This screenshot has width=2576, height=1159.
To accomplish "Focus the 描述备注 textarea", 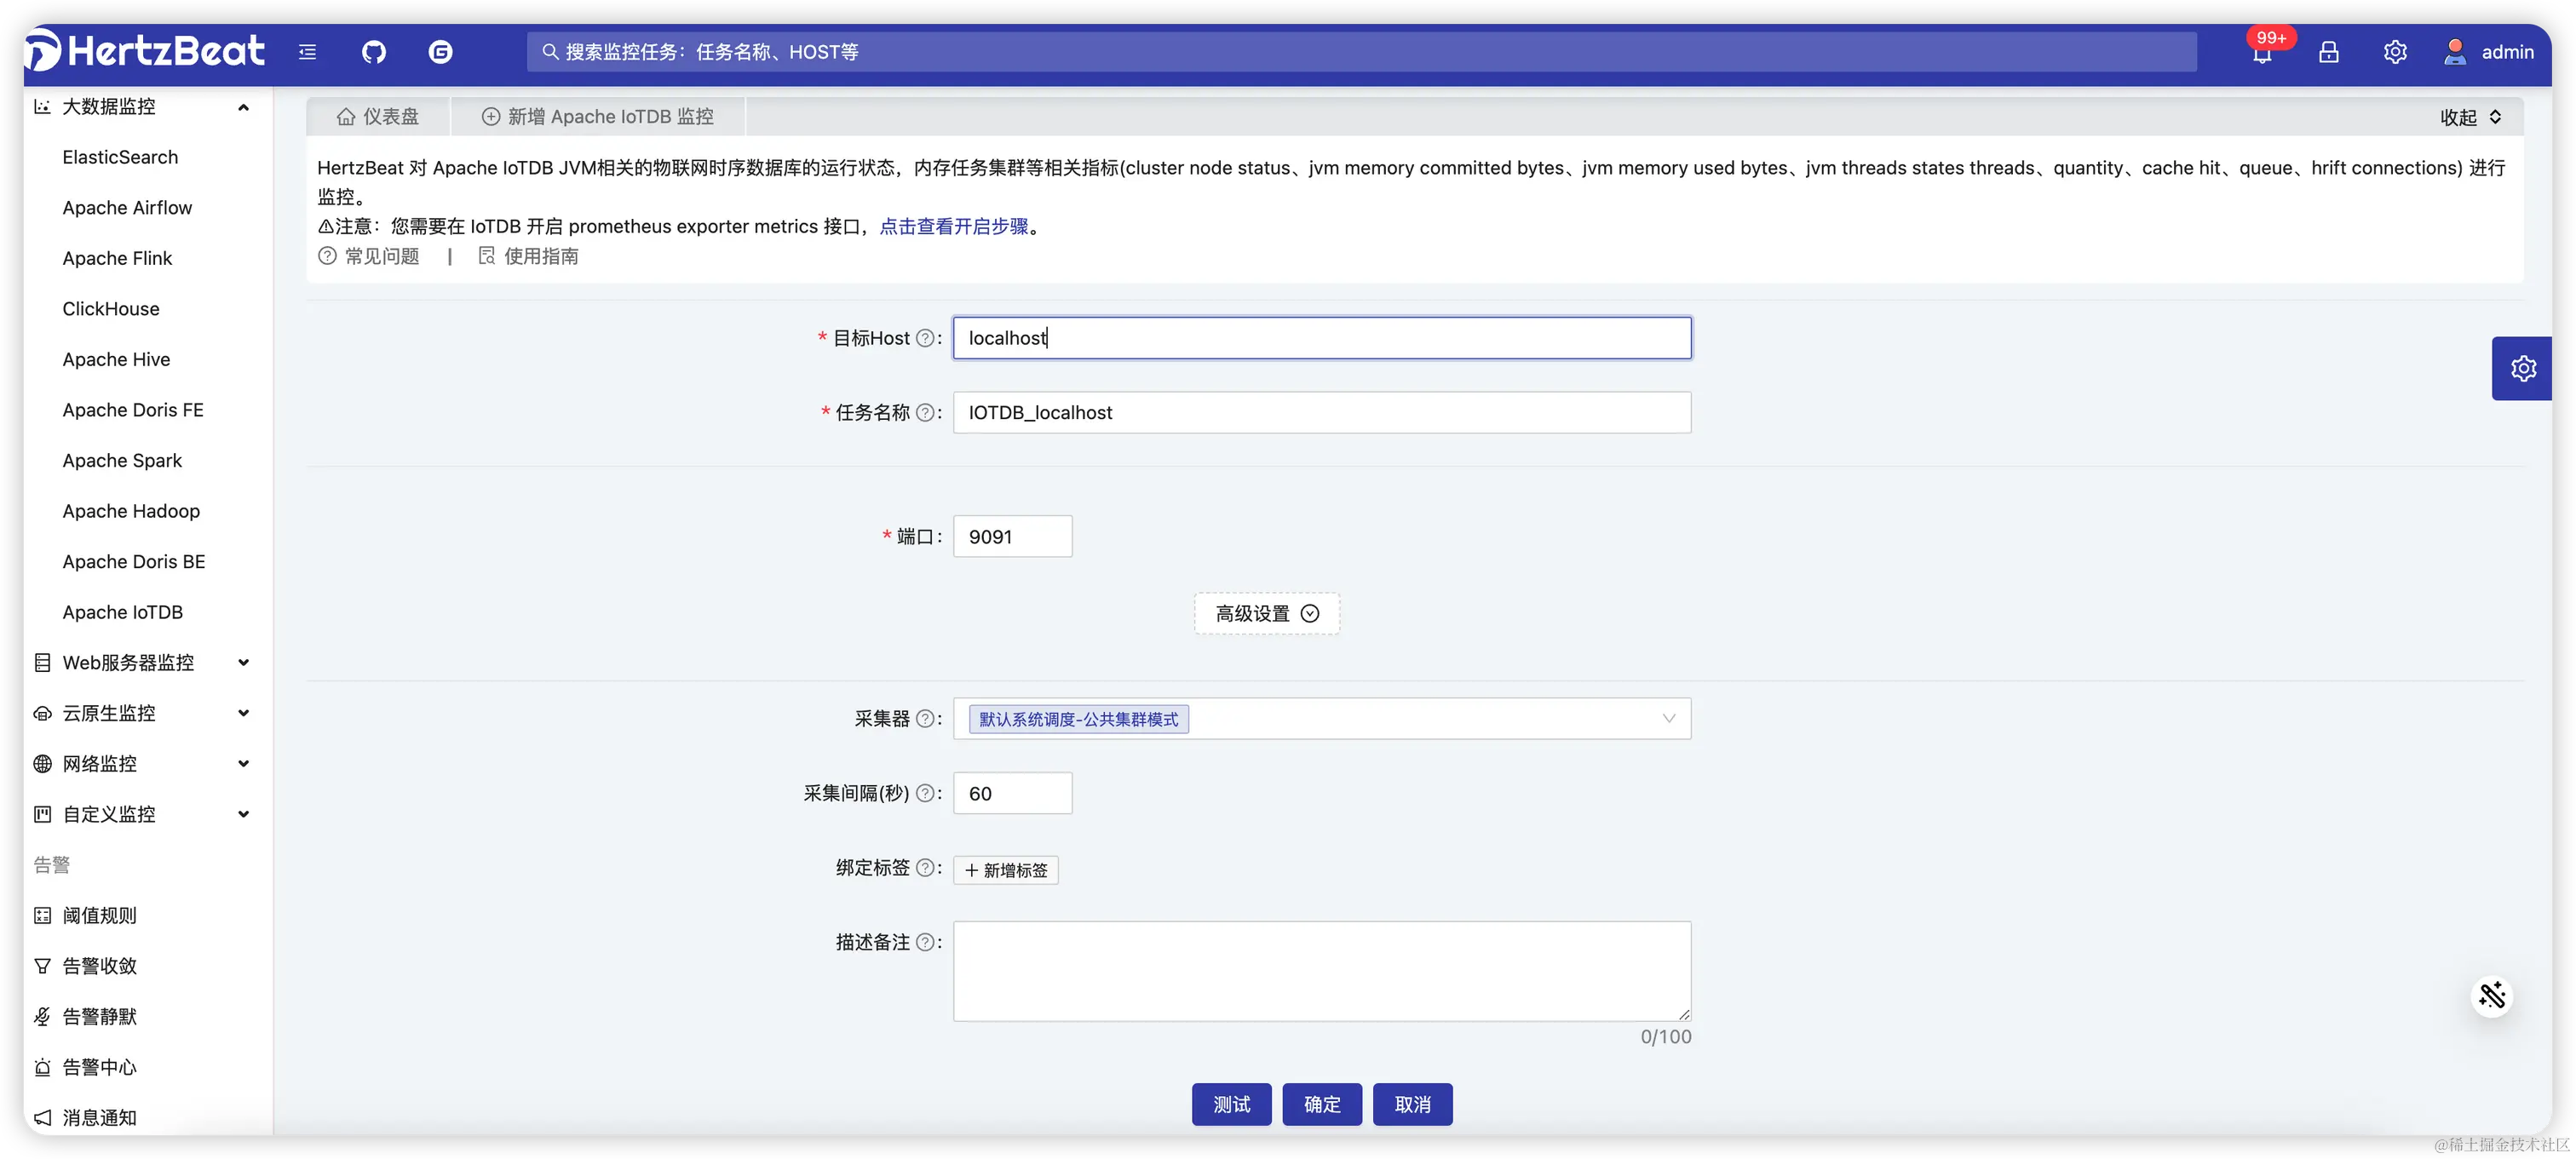I will pos(1321,971).
